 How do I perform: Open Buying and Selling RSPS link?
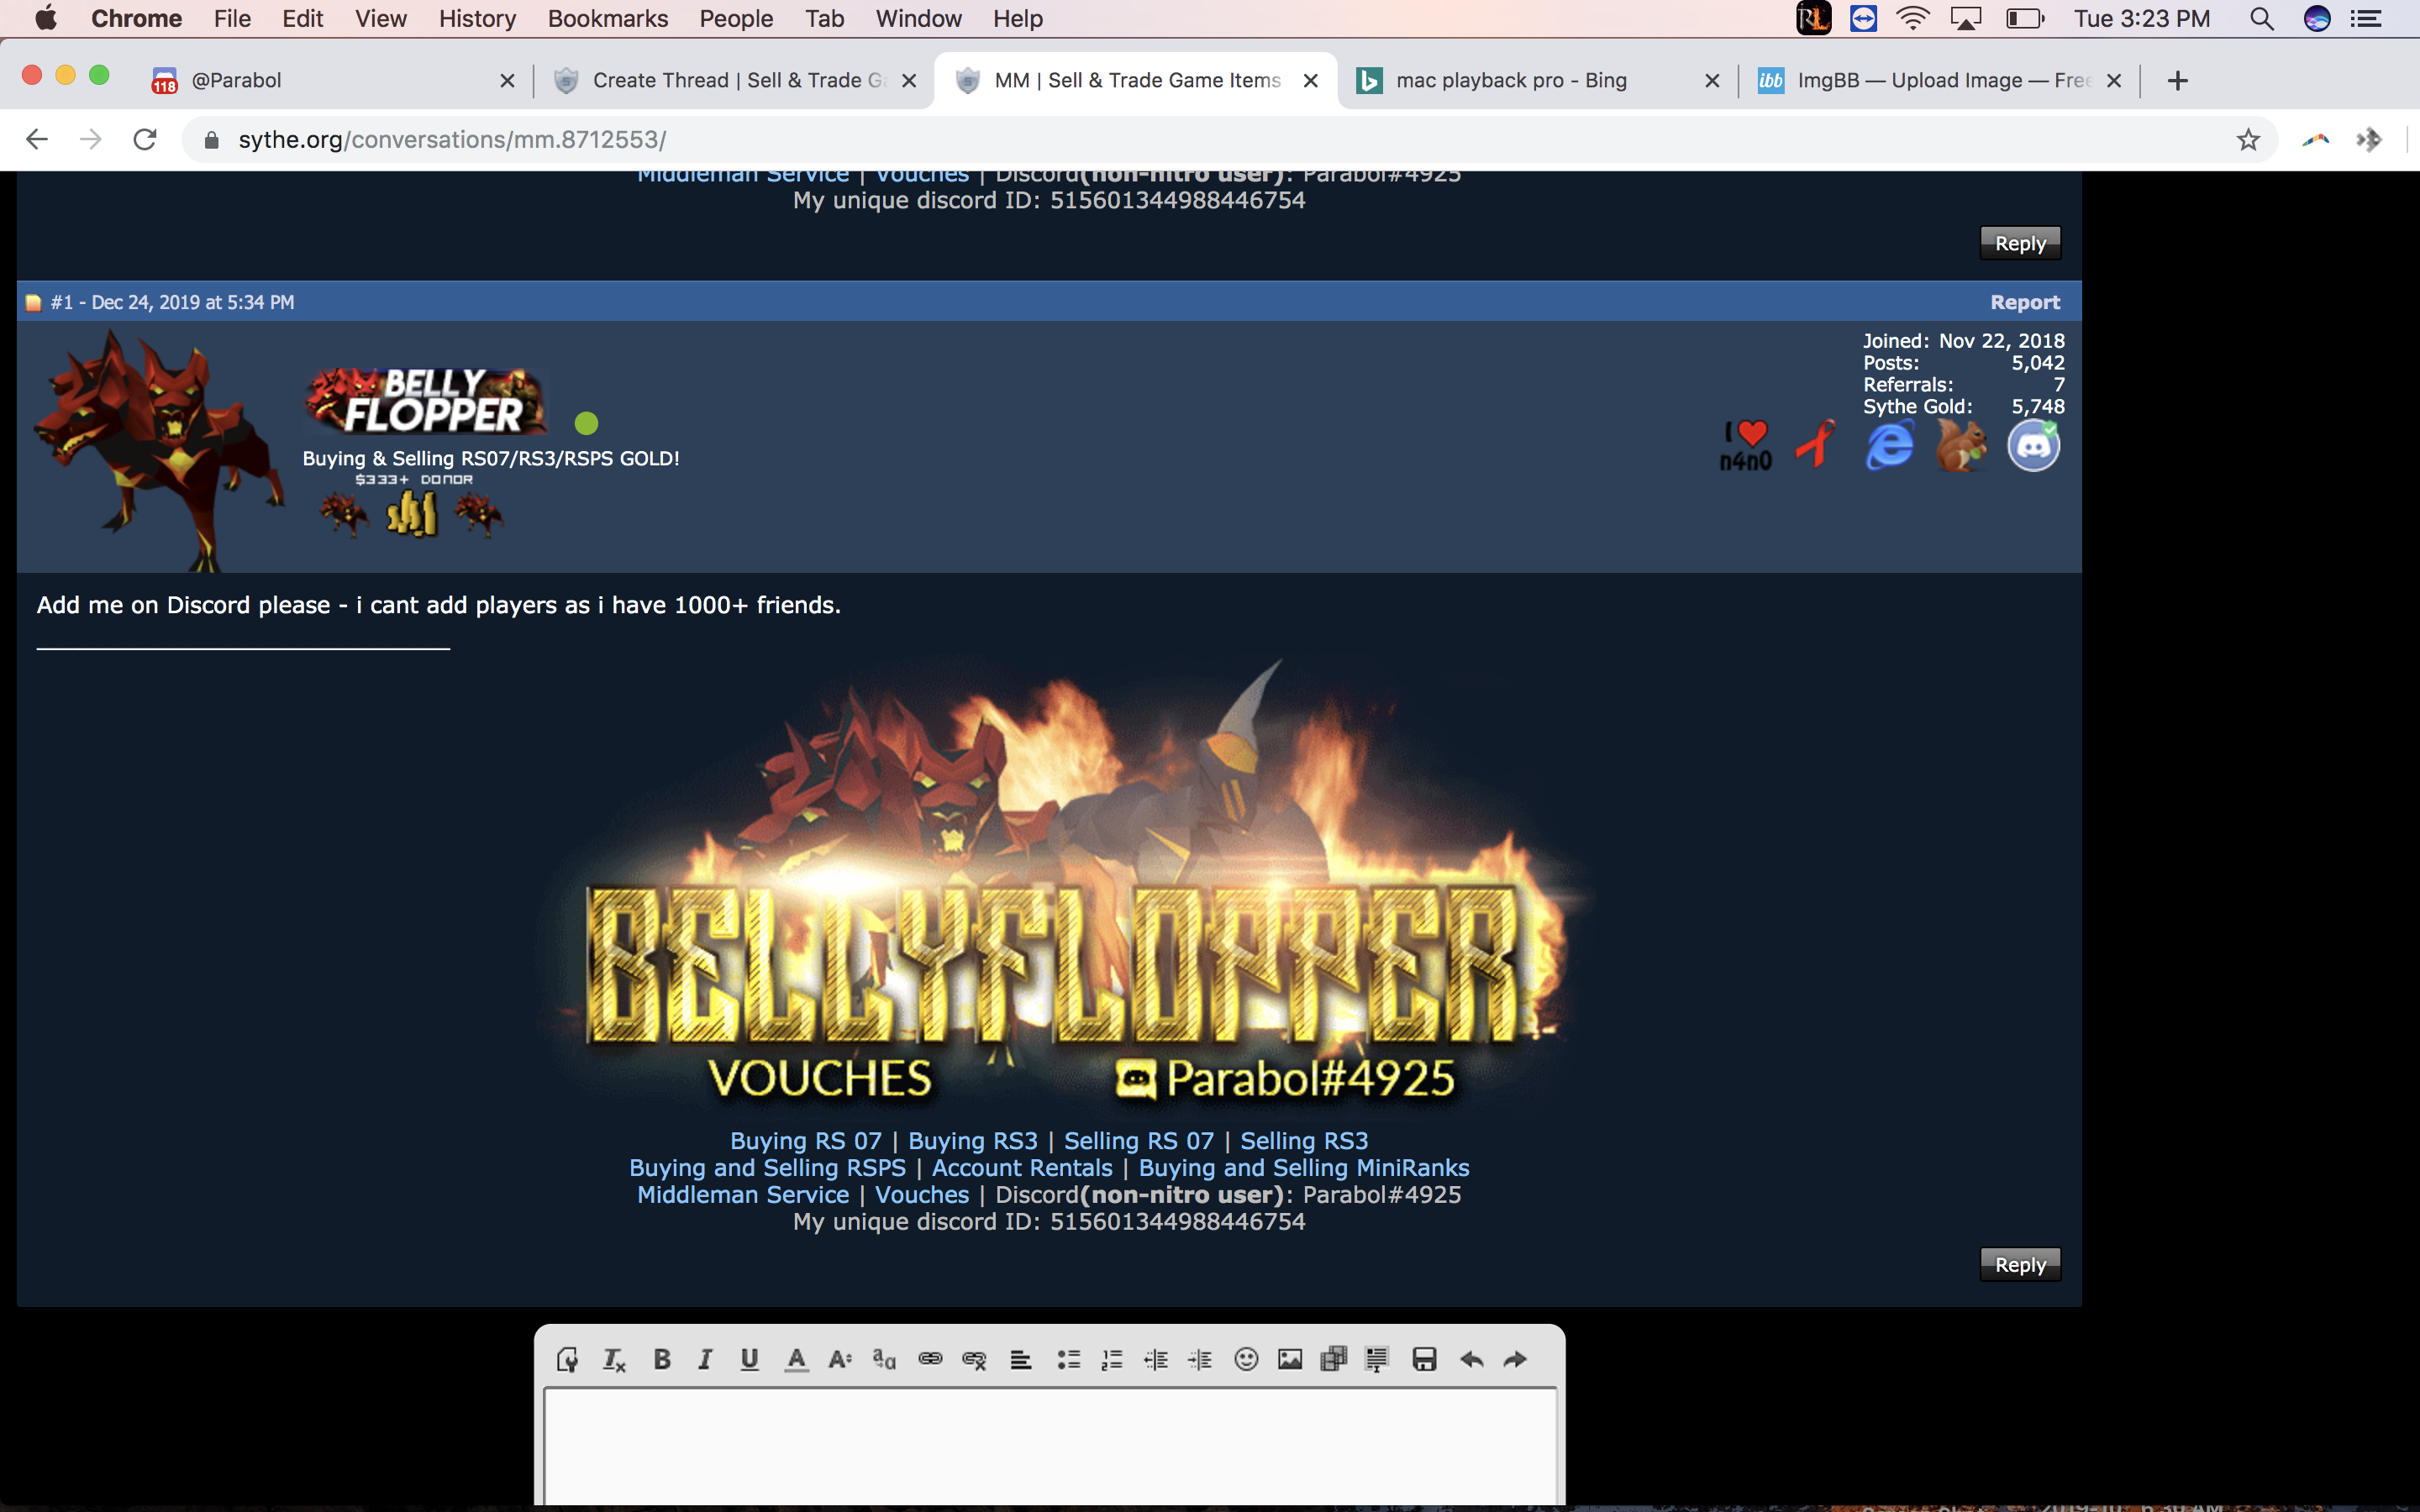(x=767, y=1167)
